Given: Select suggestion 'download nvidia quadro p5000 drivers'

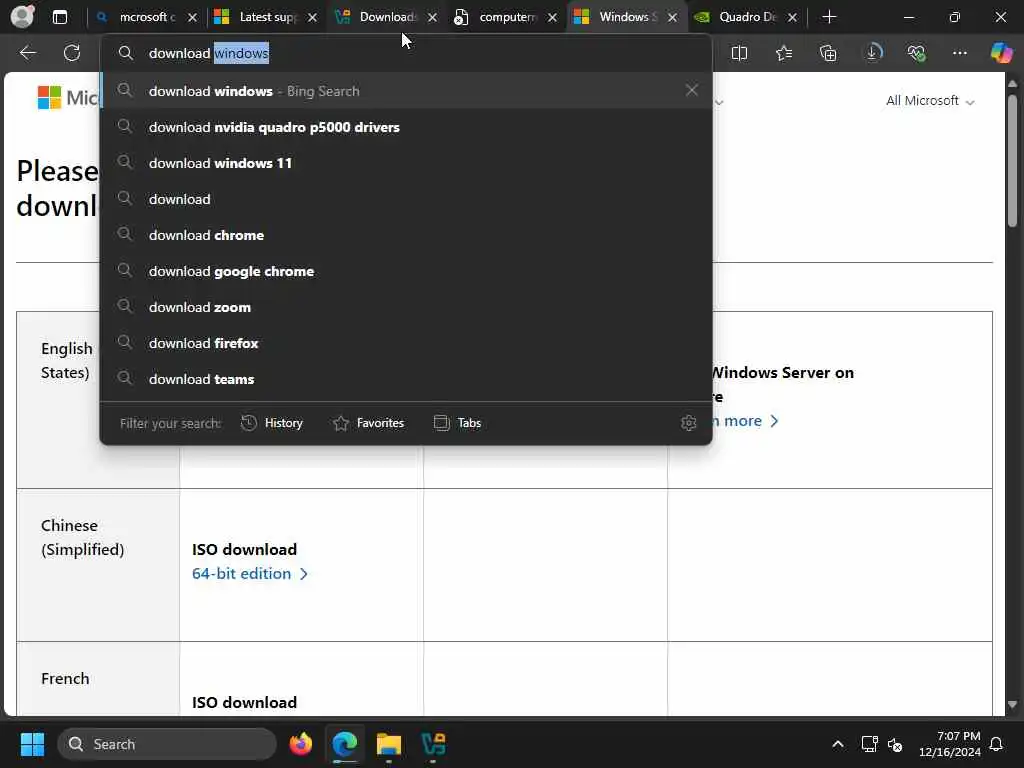Looking at the screenshot, I should (x=406, y=127).
